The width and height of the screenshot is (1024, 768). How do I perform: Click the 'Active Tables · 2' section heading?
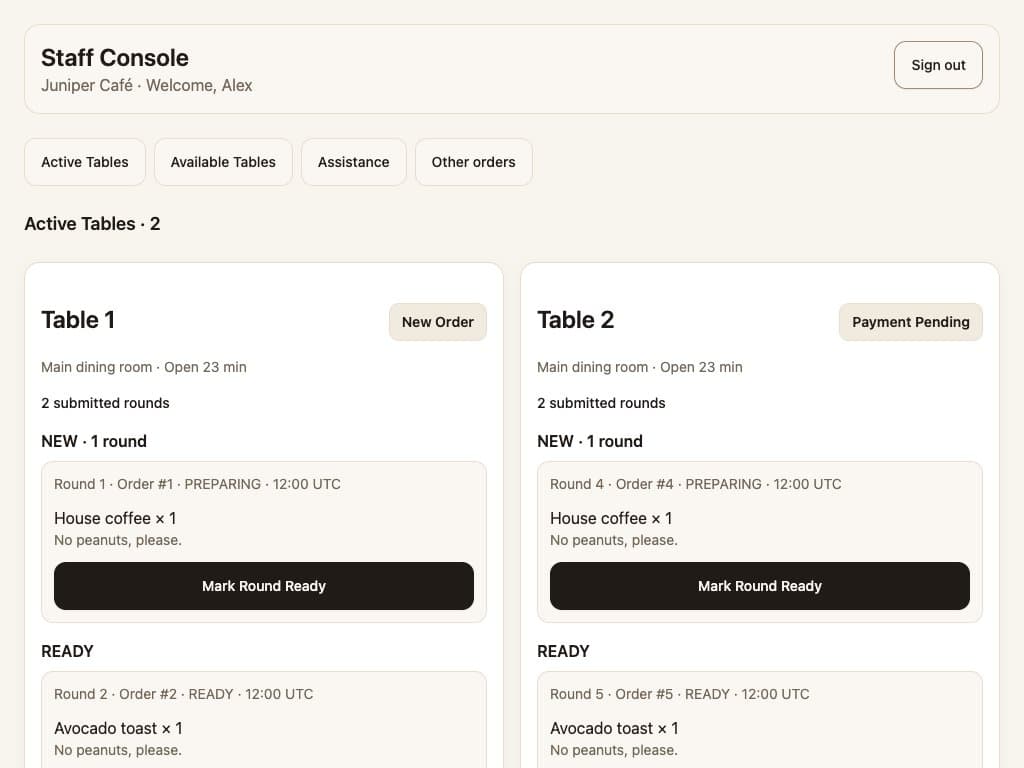(x=92, y=224)
